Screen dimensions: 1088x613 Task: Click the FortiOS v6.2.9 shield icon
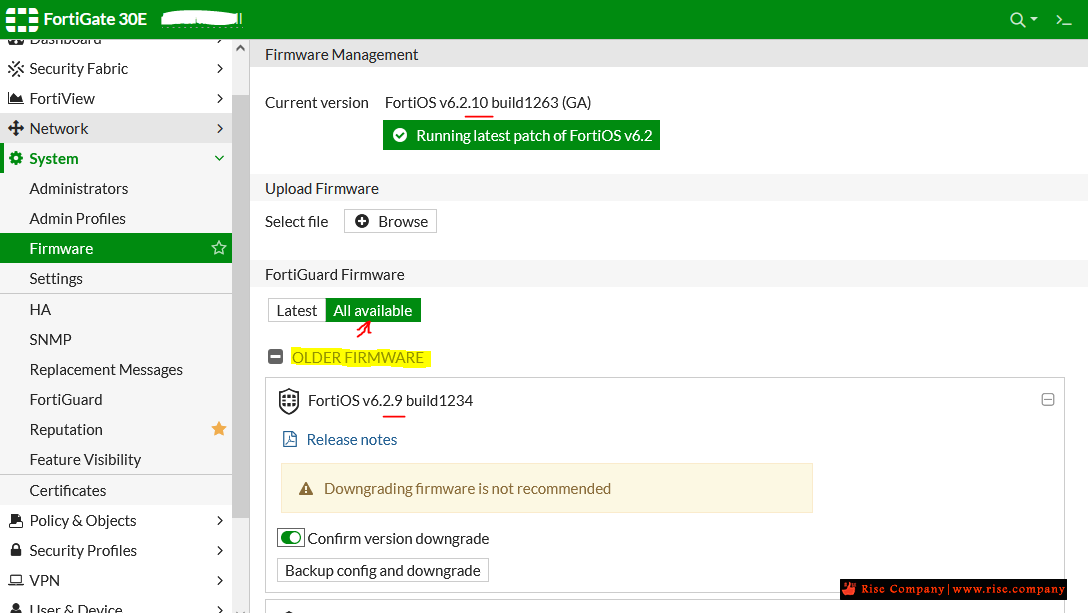[289, 401]
